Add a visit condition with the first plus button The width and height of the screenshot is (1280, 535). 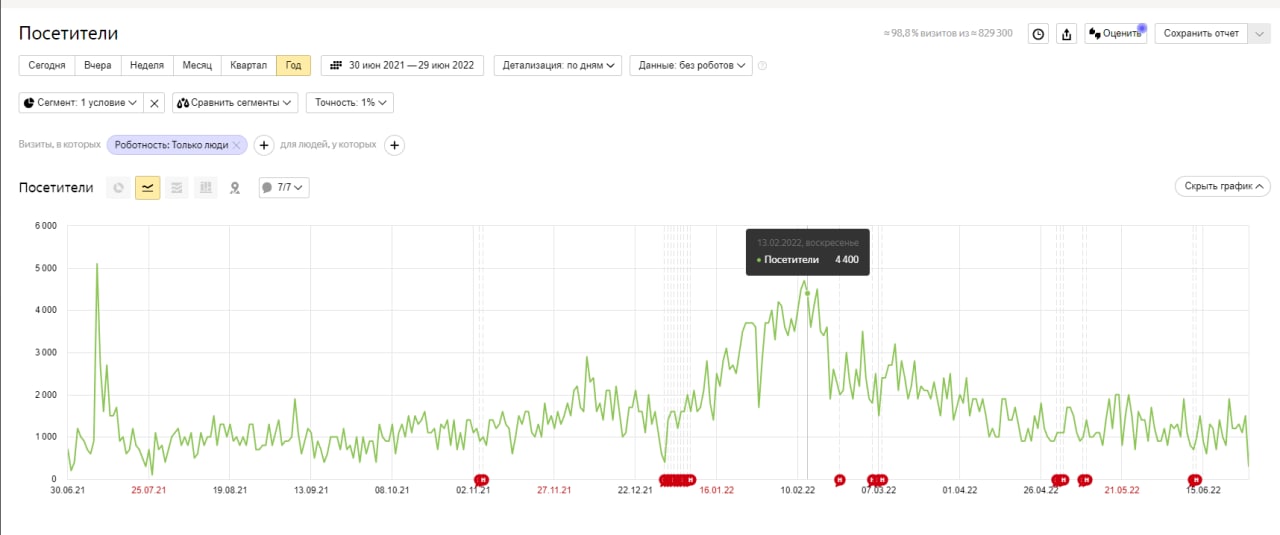264,145
